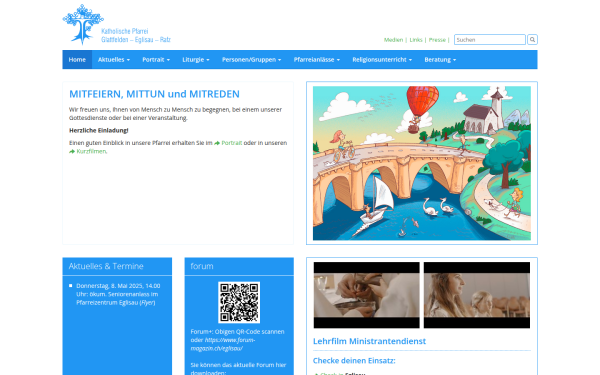The height and width of the screenshot is (375, 600).
Task: Expand the Beratung dropdown menu
Action: pos(440,60)
